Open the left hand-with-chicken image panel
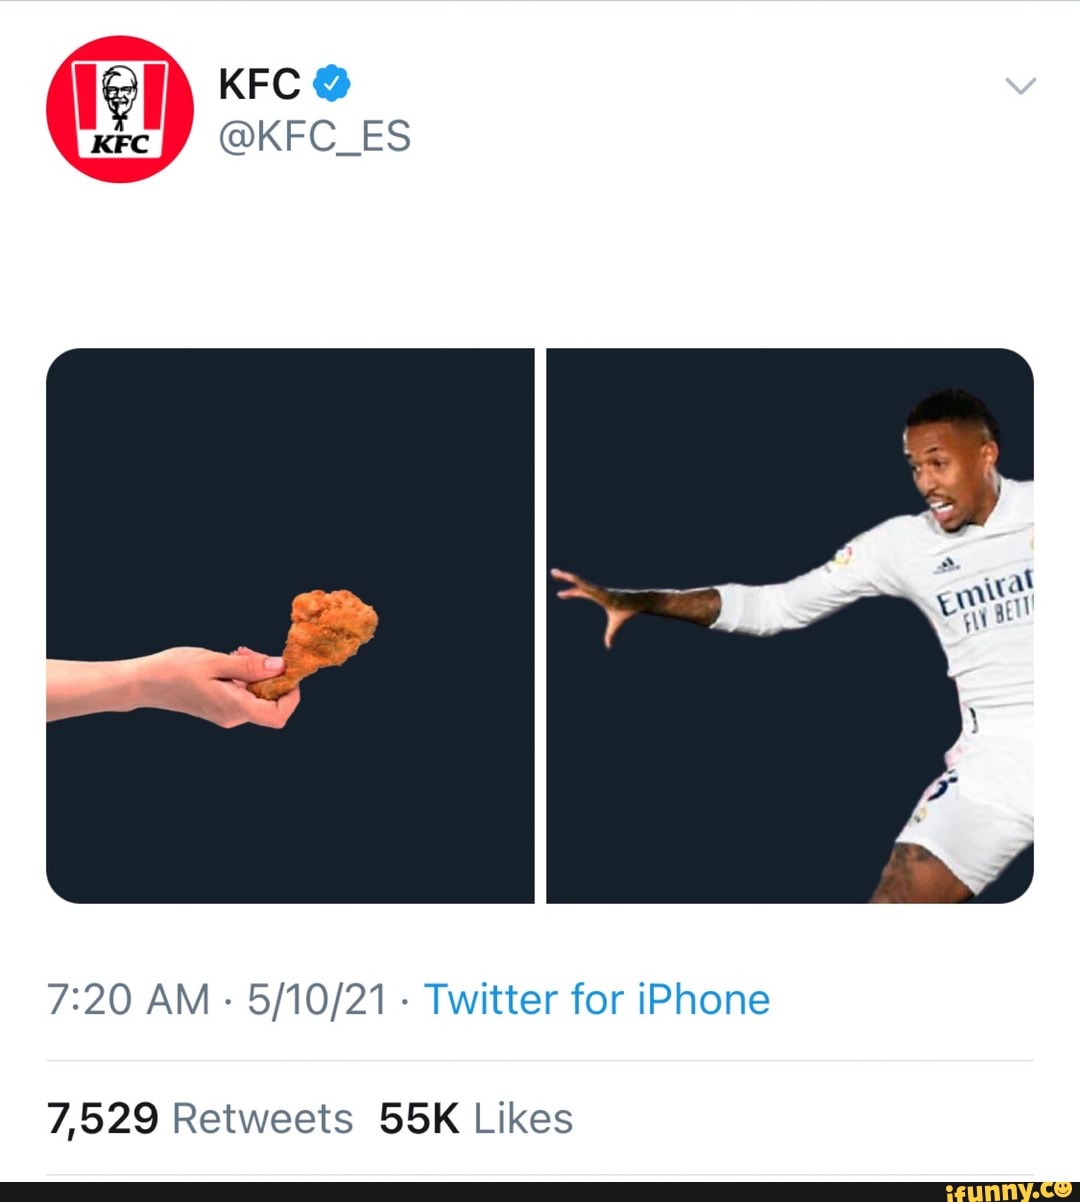 tap(290, 623)
